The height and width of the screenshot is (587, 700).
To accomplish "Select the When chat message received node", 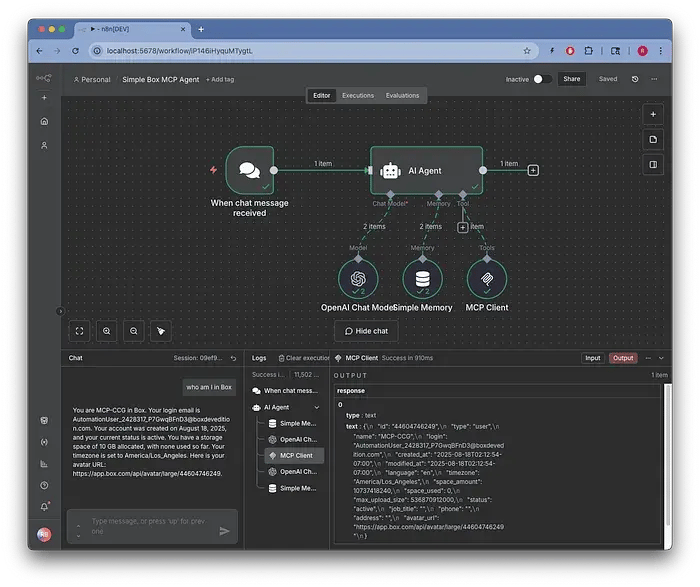I will coord(250,170).
